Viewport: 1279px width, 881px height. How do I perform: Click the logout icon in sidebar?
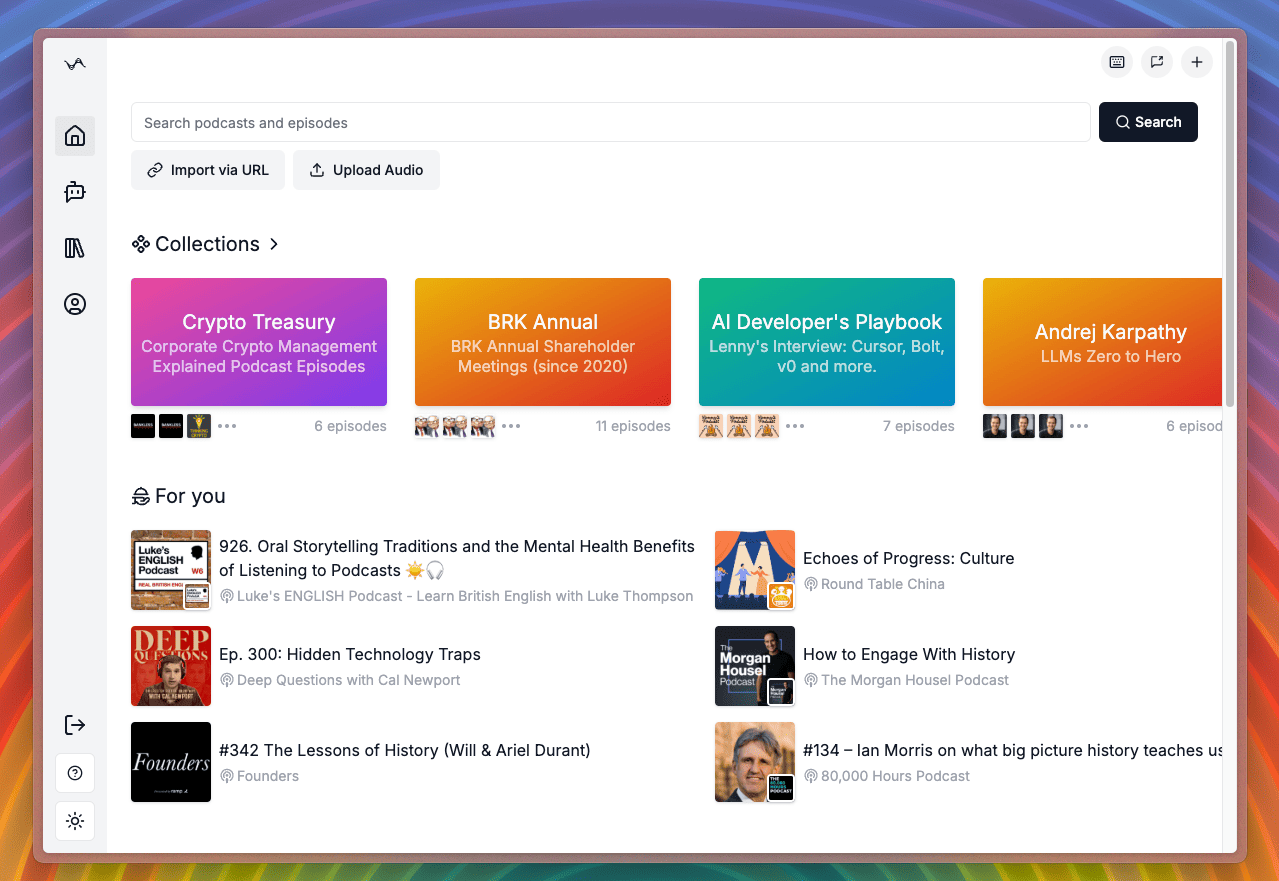[x=75, y=725]
